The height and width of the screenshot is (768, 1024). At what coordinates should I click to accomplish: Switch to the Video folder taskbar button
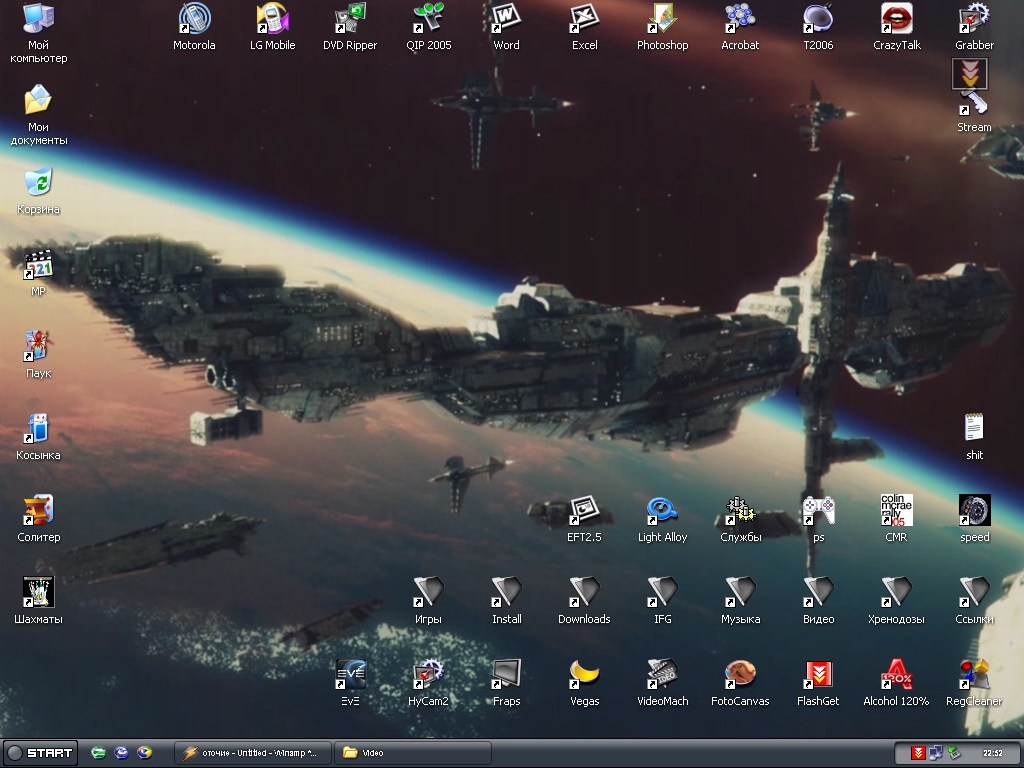(x=412, y=753)
